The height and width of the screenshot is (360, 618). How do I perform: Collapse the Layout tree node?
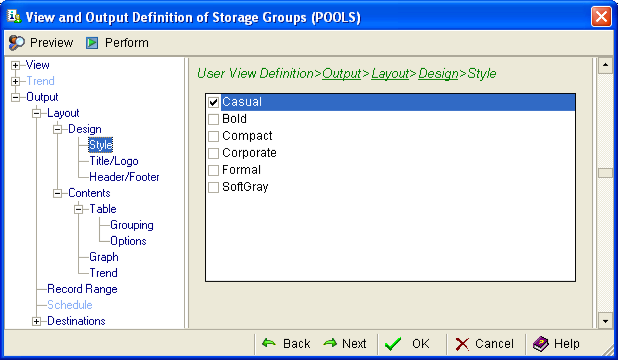pyautogui.click(x=36, y=113)
